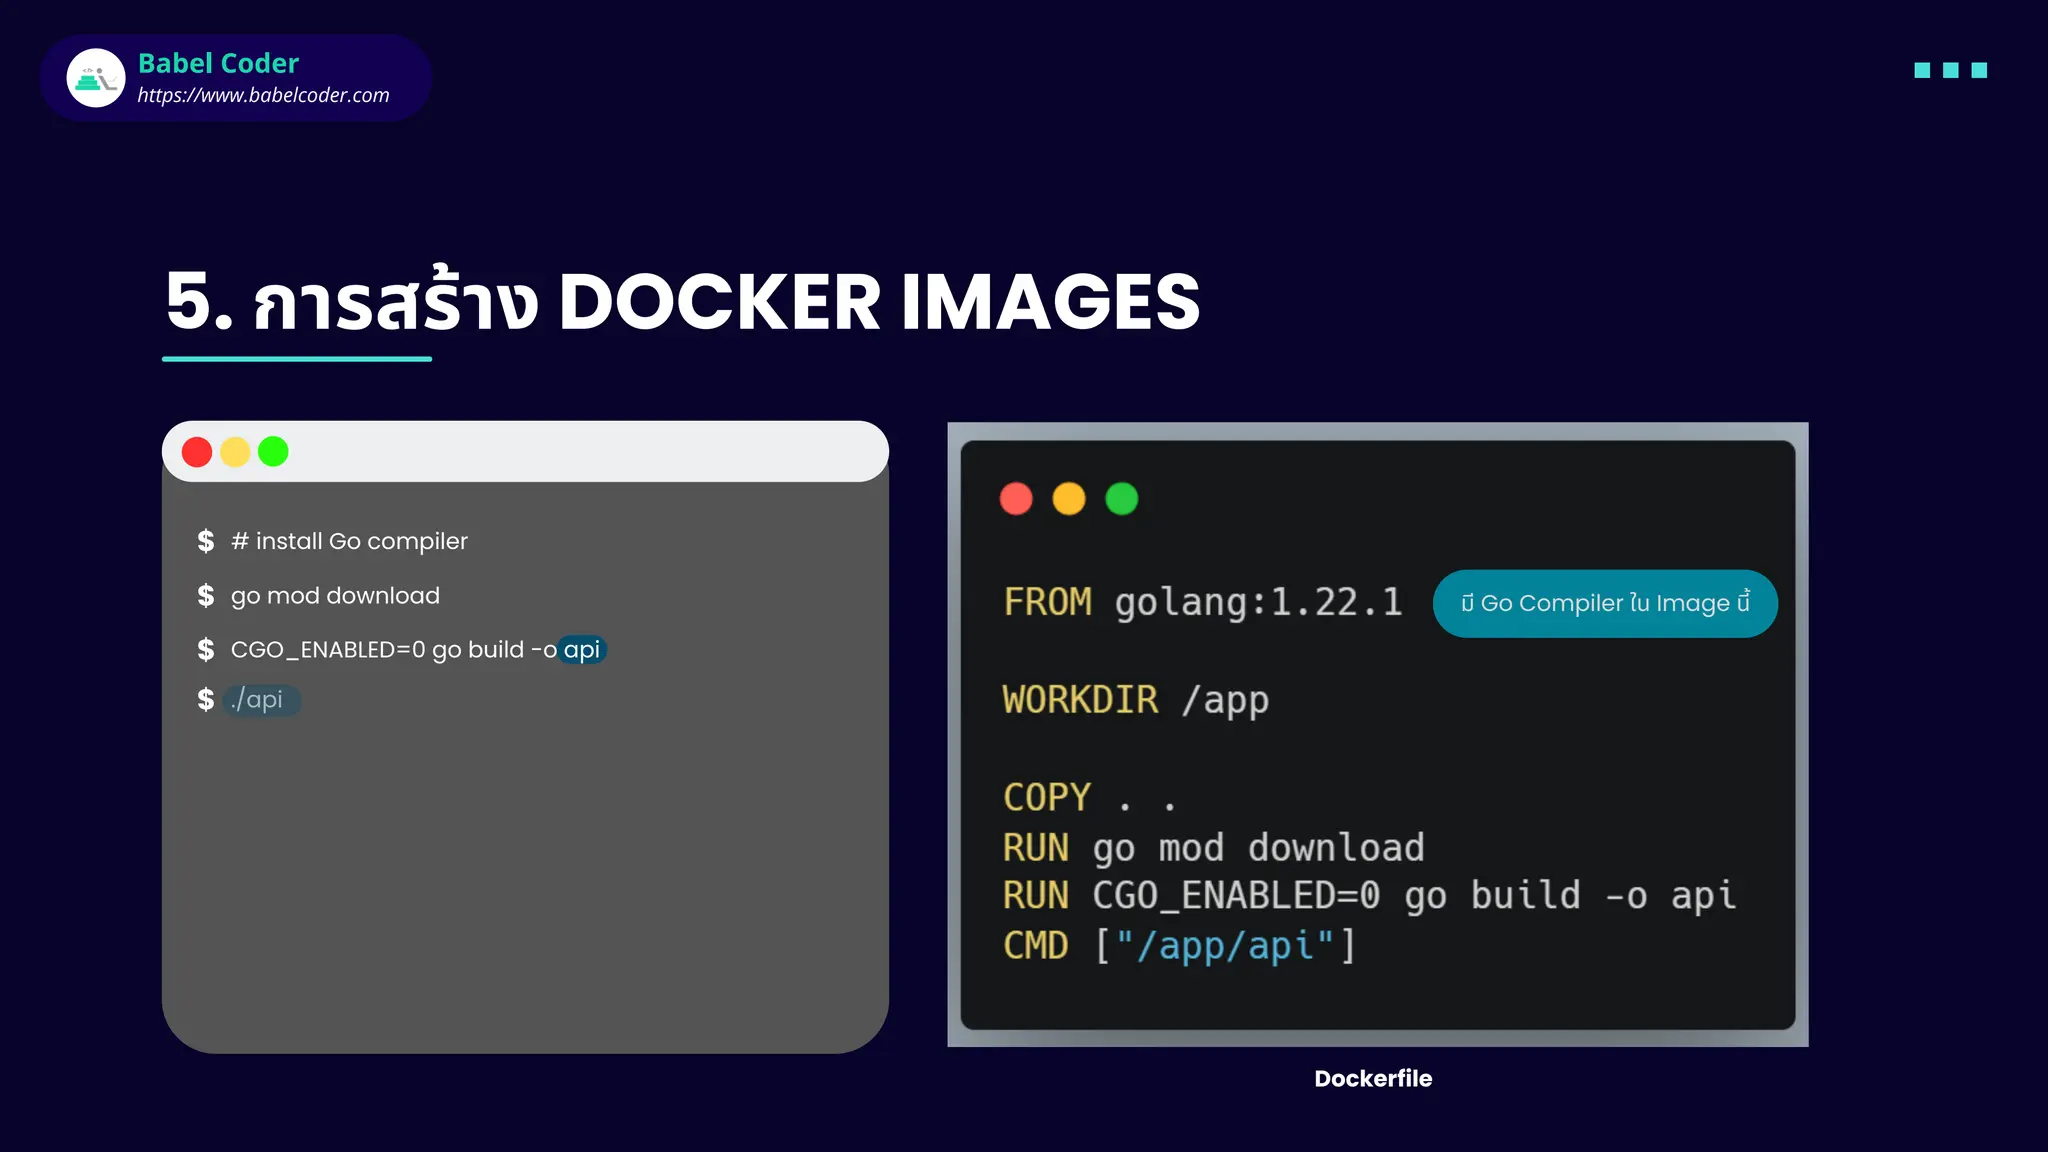Click the 'Dockerfile' caption
The height and width of the screenshot is (1152, 2048).
pyautogui.click(x=1373, y=1078)
